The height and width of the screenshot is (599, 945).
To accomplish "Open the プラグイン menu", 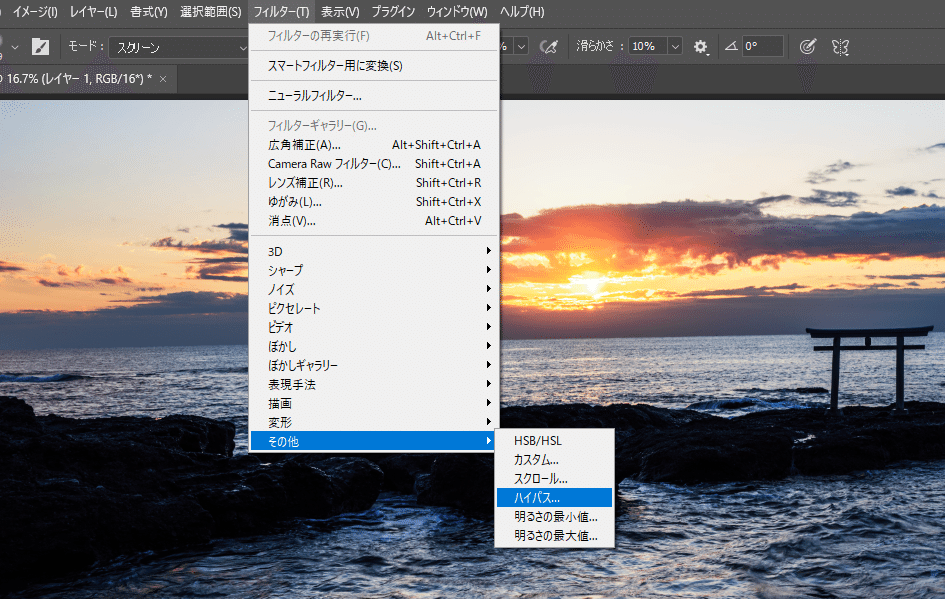I will point(393,11).
